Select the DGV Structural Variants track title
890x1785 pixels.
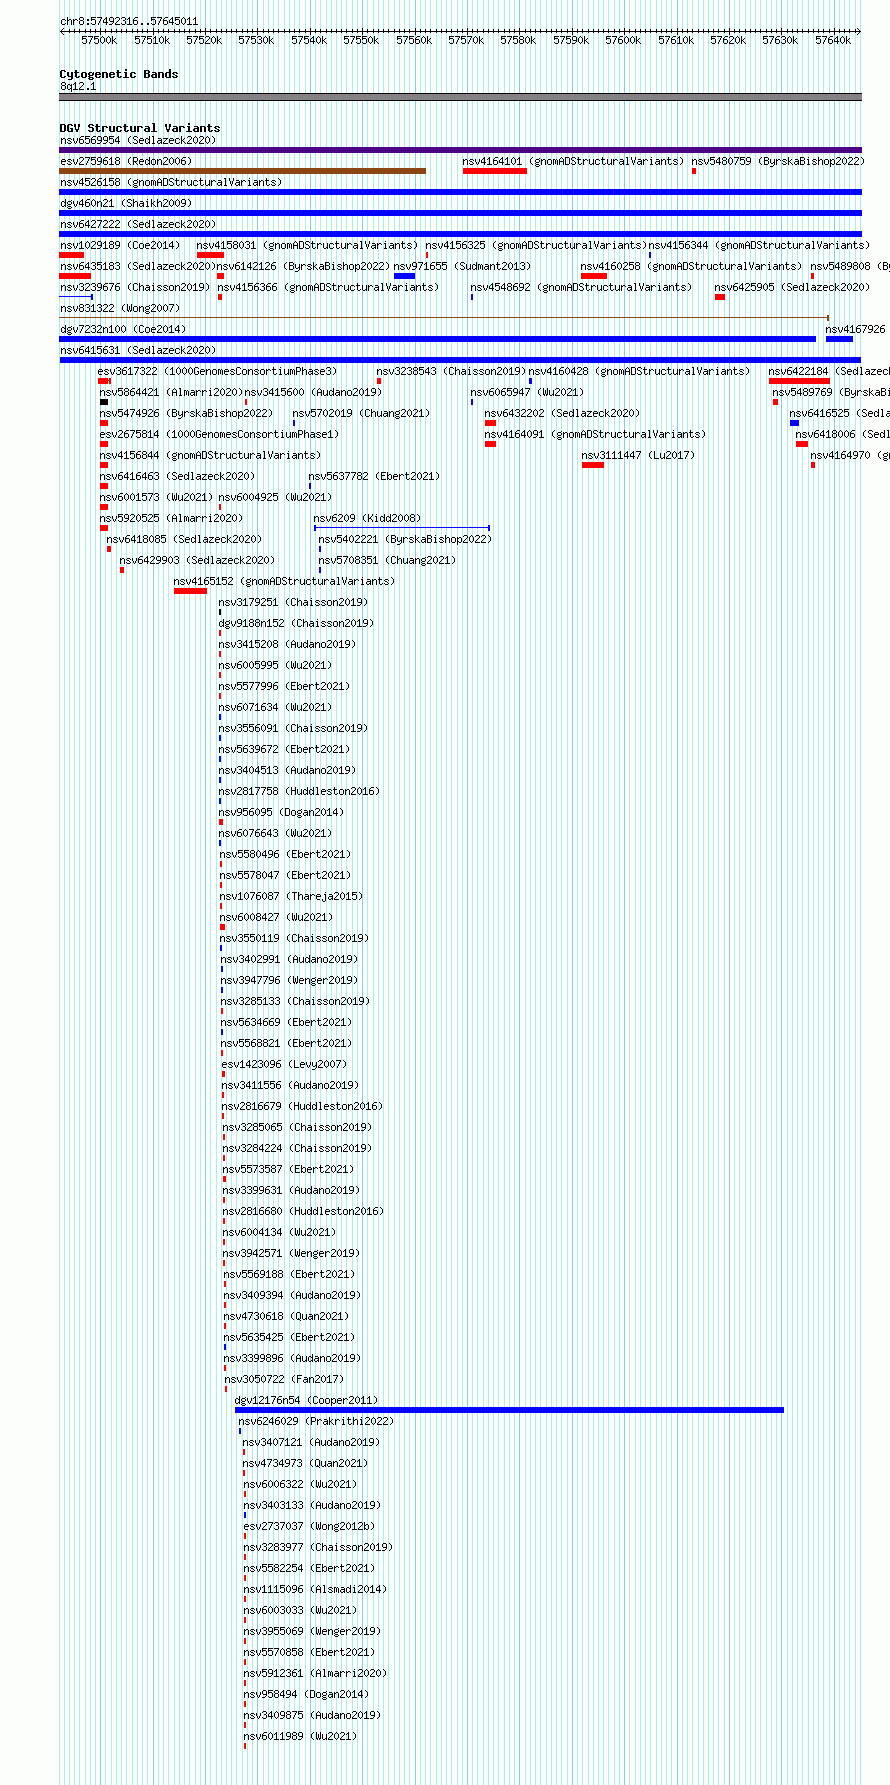pyautogui.click(x=140, y=128)
